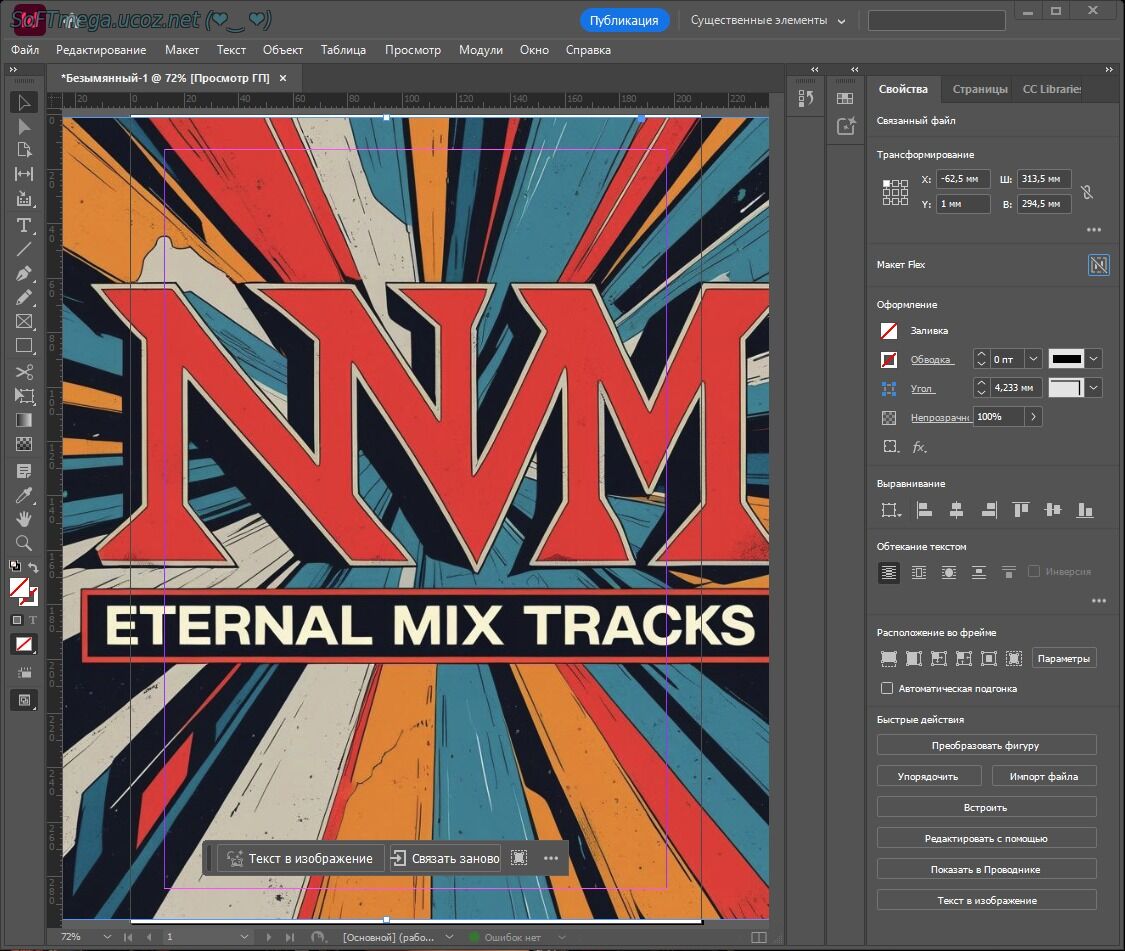Select the Direct Selection arrow tool
The height and width of the screenshot is (951, 1125).
click(x=24, y=127)
